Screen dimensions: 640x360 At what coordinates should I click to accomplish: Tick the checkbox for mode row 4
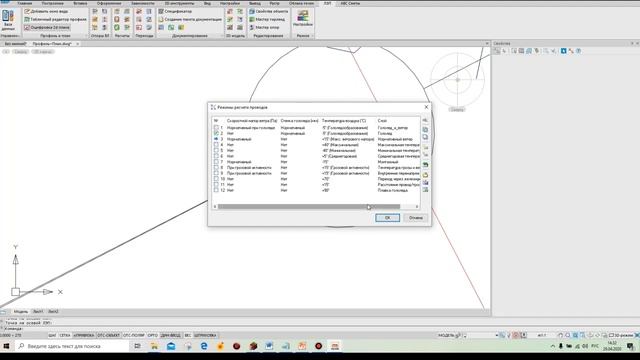(216, 145)
